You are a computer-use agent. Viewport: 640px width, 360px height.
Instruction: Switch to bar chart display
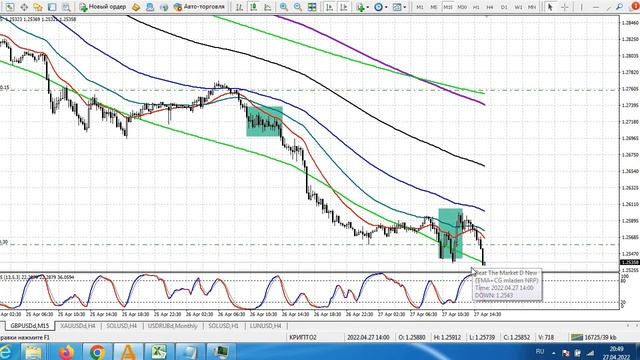click(240, 7)
